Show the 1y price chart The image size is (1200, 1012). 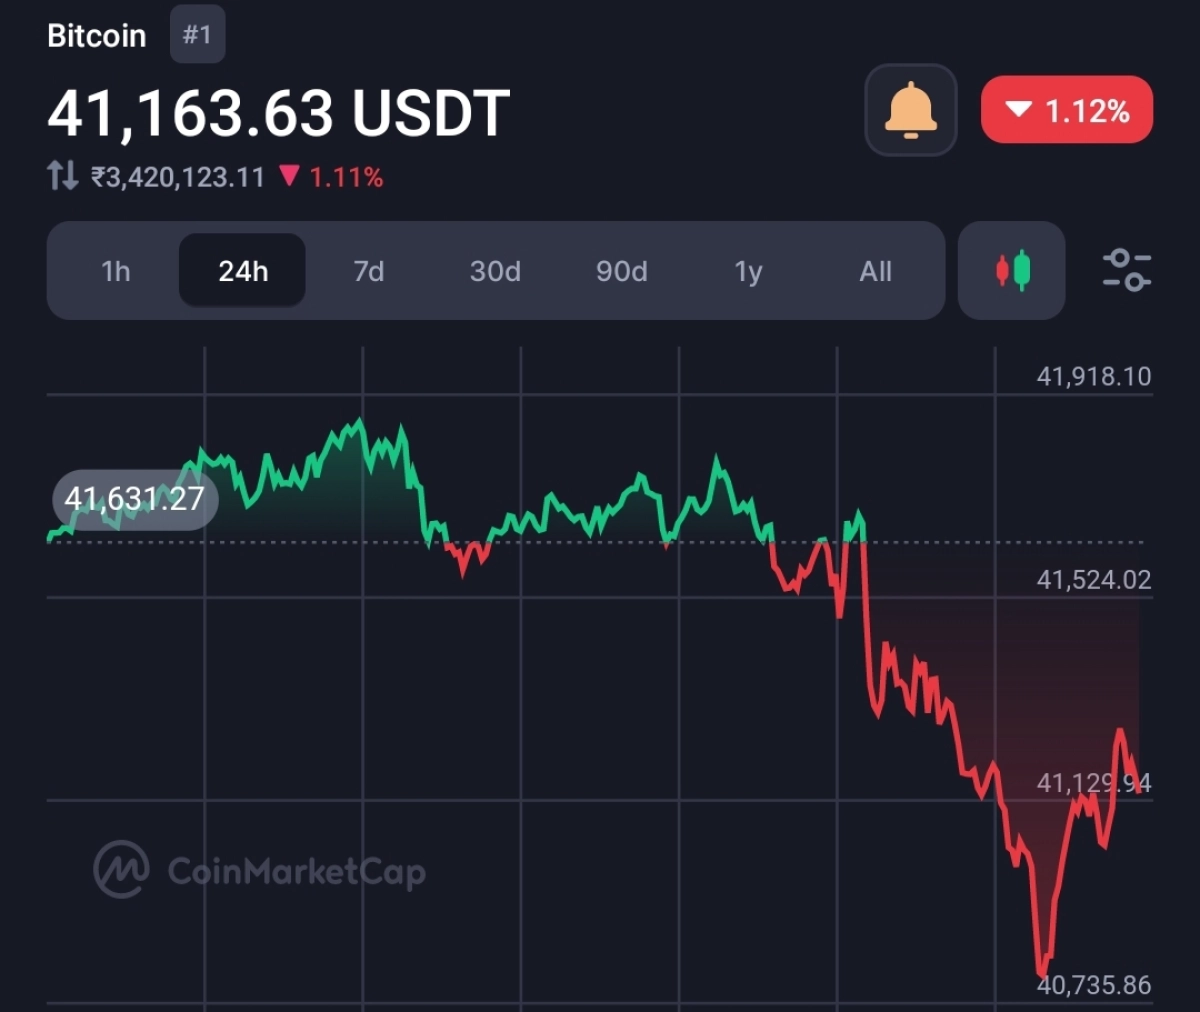(x=748, y=271)
